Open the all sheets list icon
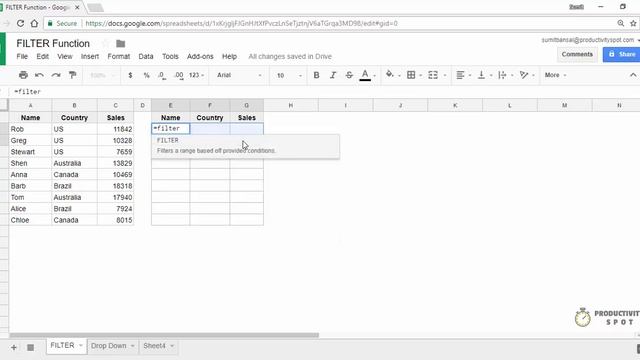This screenshot has height=360, width=640. point(30,348)
